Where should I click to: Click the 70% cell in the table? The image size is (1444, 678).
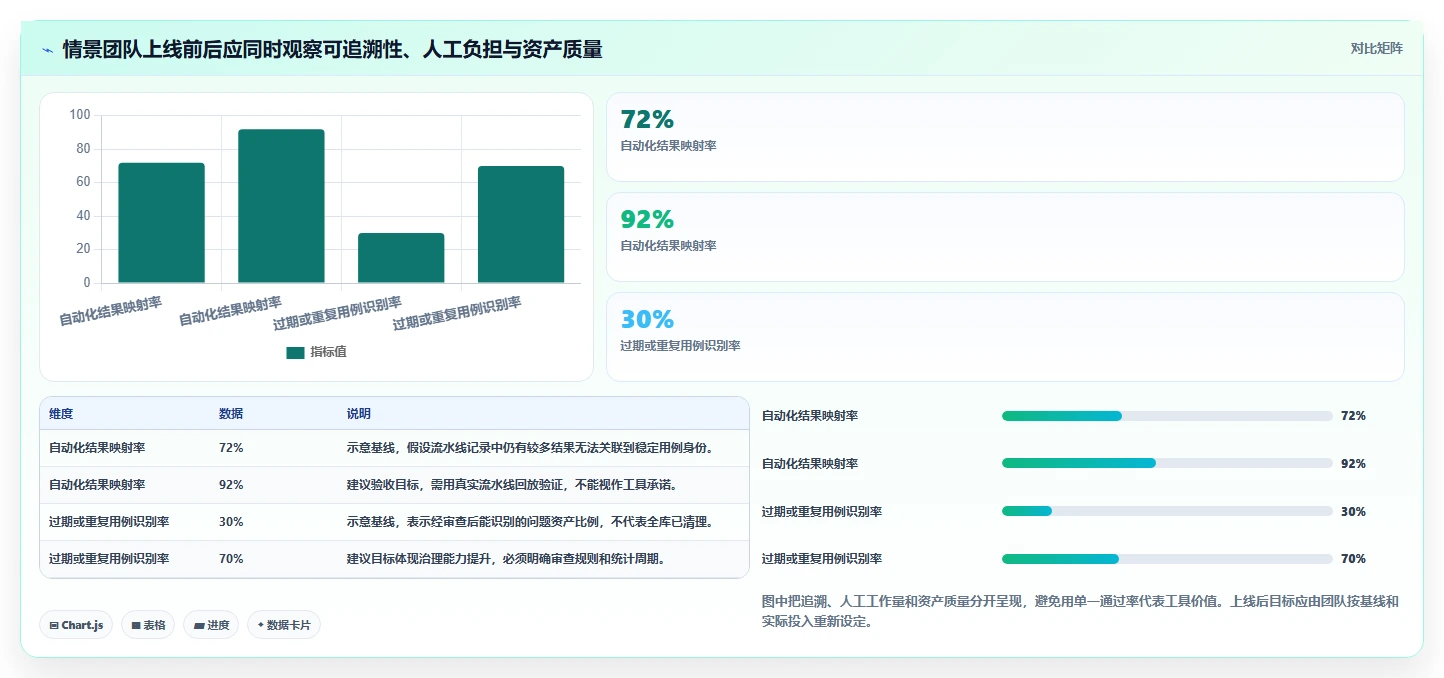[x=231, y=559]
